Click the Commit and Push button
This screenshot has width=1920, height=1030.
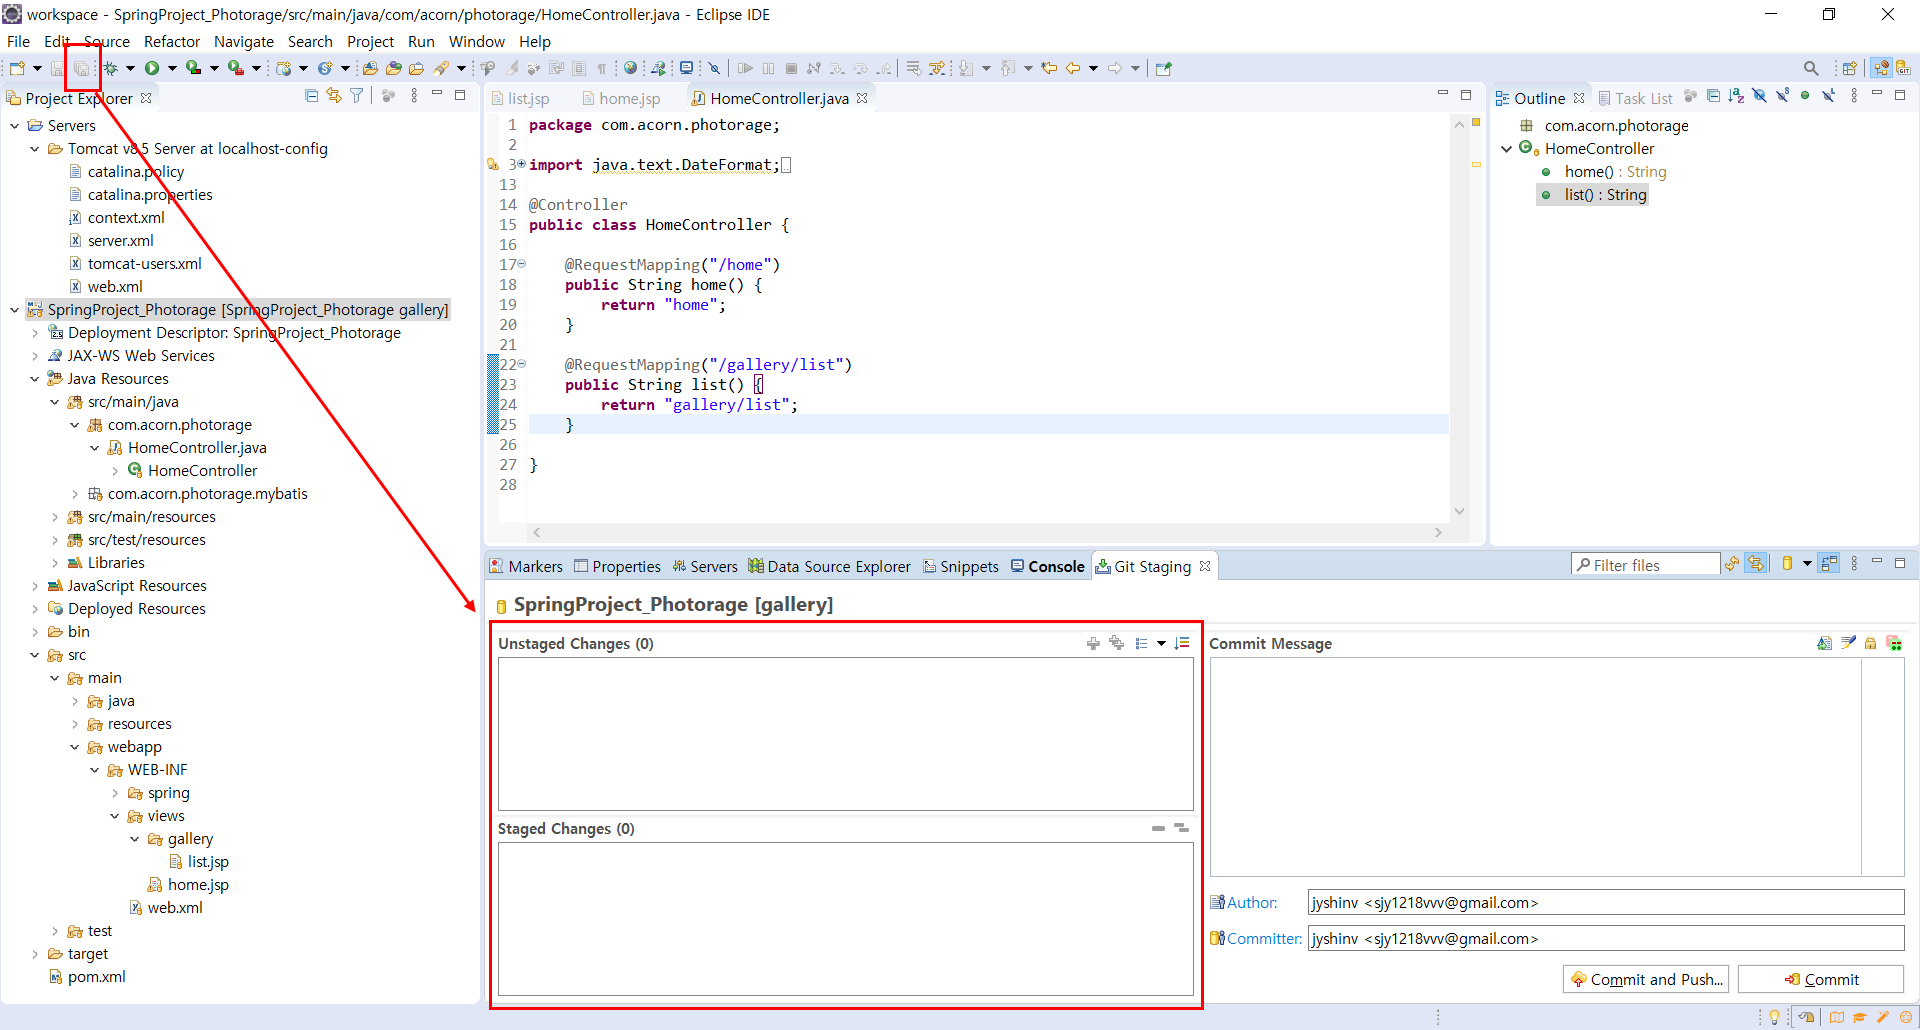coord(1646,979)
